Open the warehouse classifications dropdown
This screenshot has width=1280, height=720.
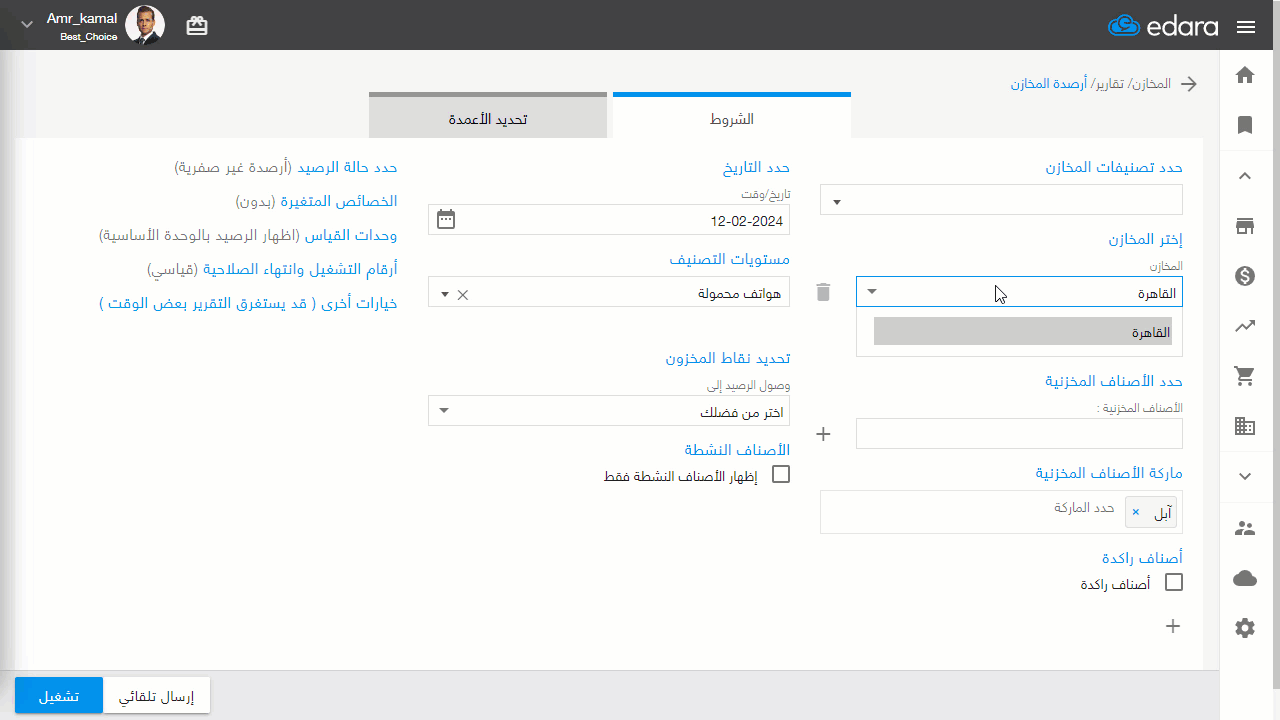click(x=1001, y=200)
